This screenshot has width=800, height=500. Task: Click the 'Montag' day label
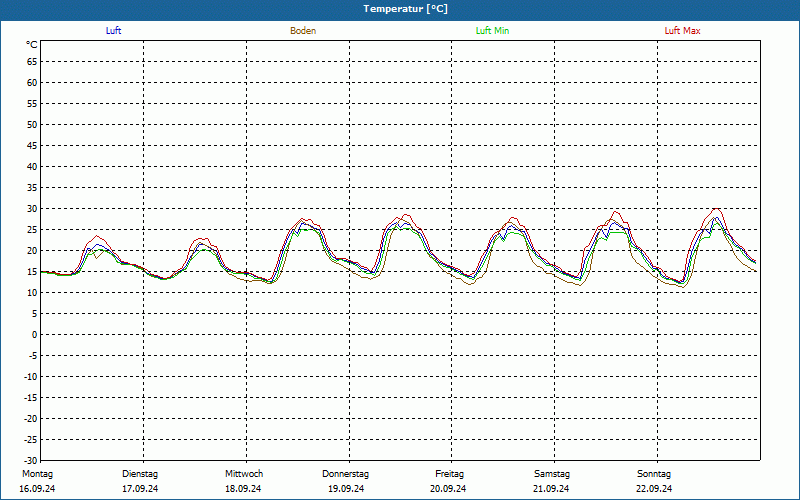coord(37,474)
